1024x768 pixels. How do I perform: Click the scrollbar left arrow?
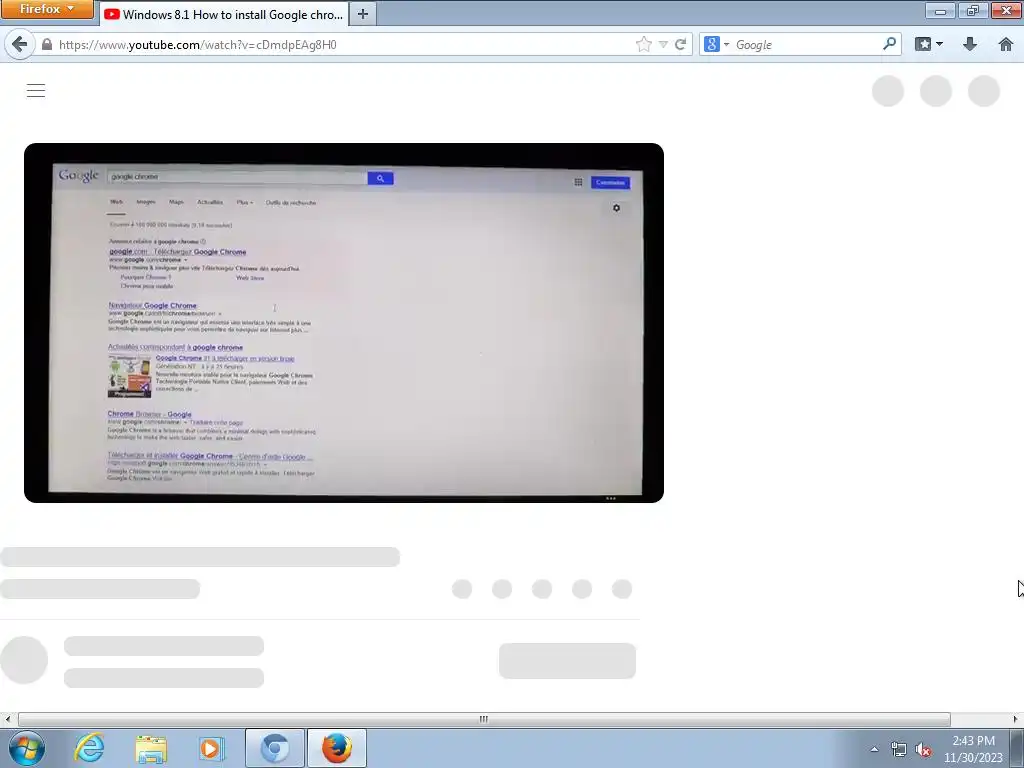click(7, 719)
